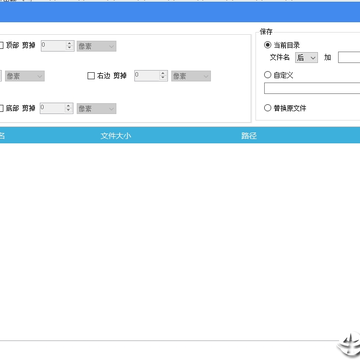Click the 右边 crop value field
This screenshot has width=360, height=360.
tap(147, 76)
